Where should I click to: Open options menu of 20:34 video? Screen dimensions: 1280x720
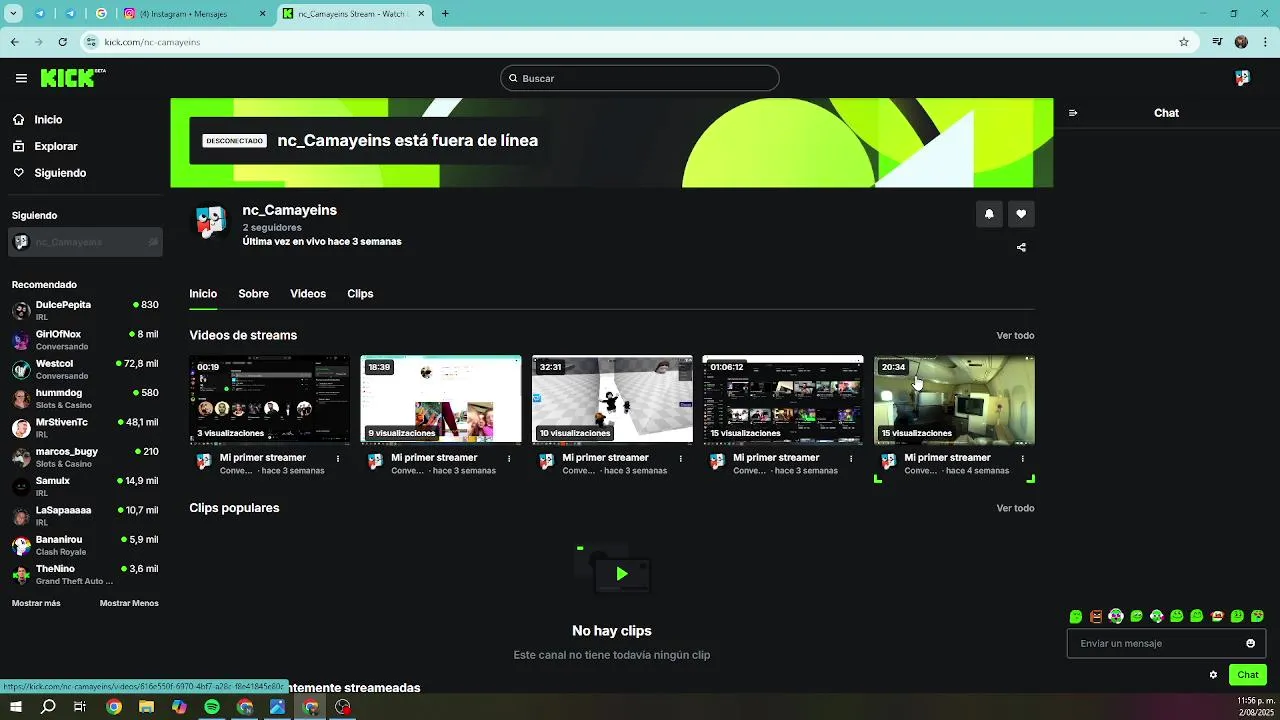tap(1022, 458)
